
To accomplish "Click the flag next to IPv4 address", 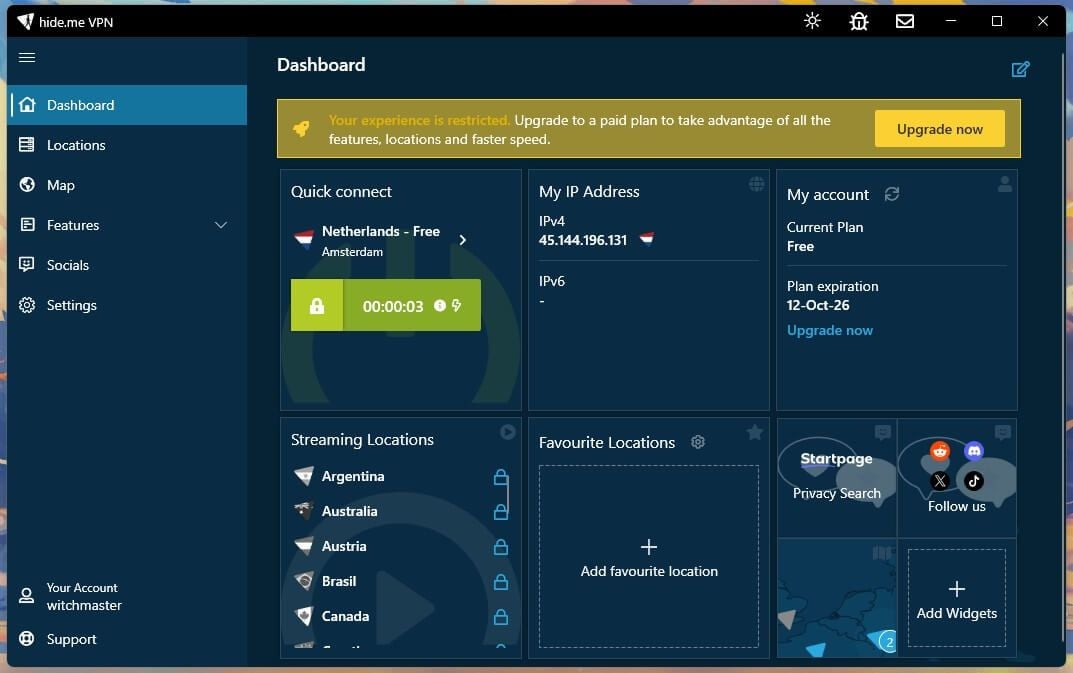I will click(647, 239).
